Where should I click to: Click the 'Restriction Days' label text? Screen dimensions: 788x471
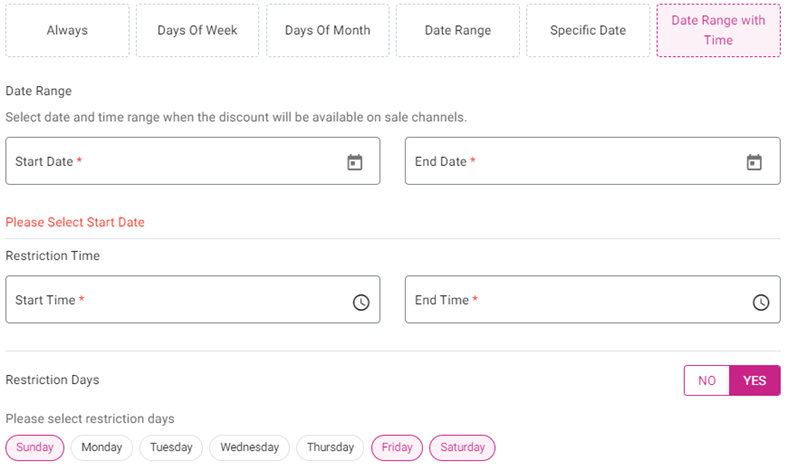pyautogui.click(x=52, y=380)
